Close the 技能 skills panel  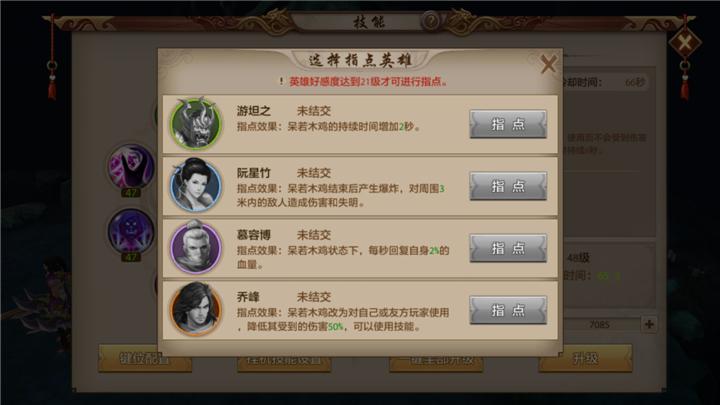point(685,43)
